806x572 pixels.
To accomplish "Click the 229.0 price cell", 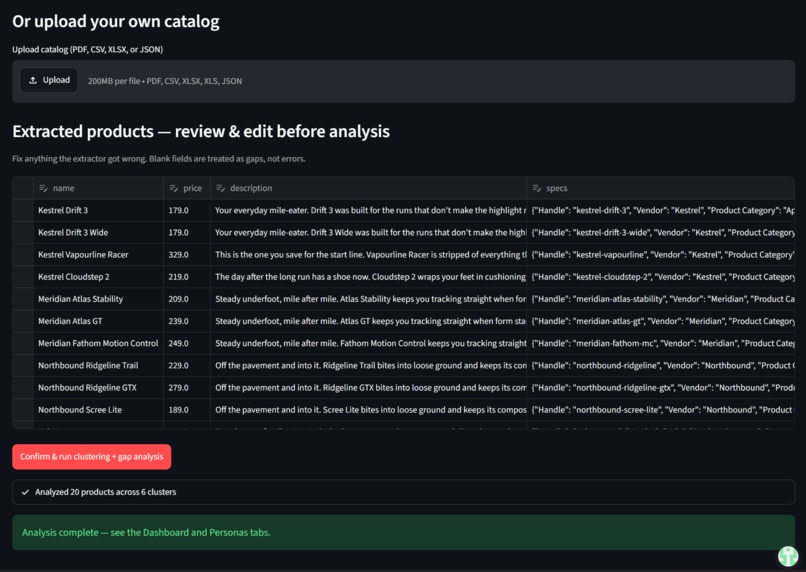I will (x=187, y=365).
